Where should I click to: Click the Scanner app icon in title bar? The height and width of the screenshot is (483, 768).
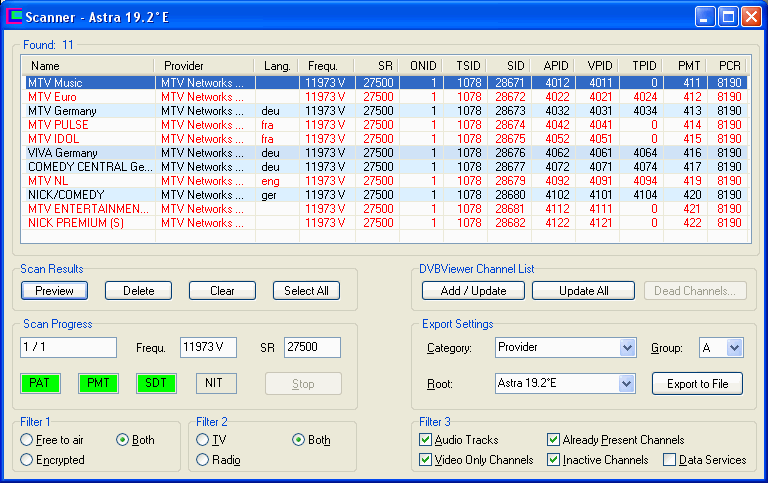pos(14,16)
